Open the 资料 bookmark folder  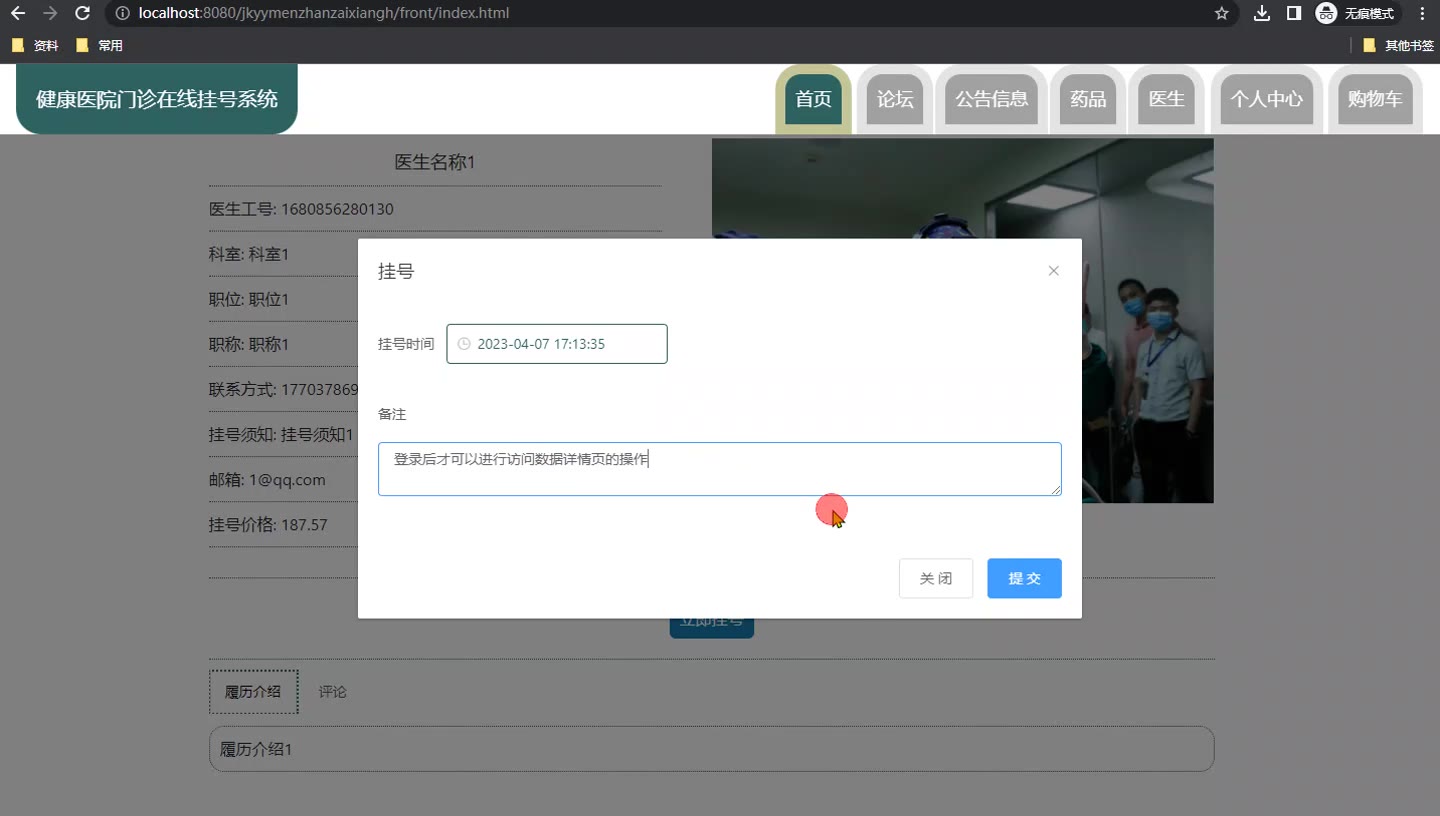click(36, 45)
